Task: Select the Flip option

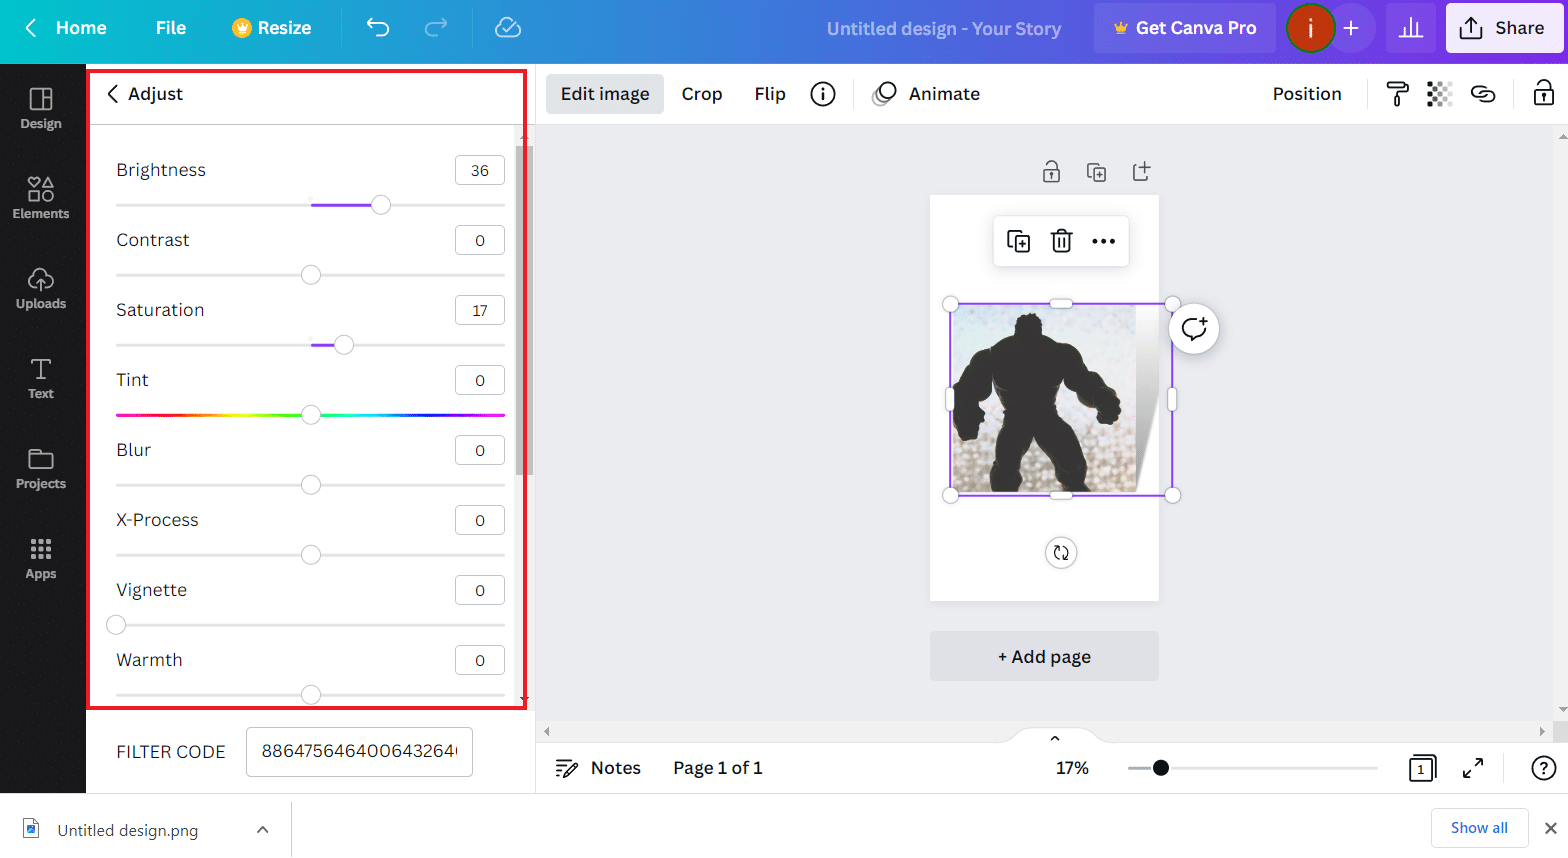Action: pos(770,94)
